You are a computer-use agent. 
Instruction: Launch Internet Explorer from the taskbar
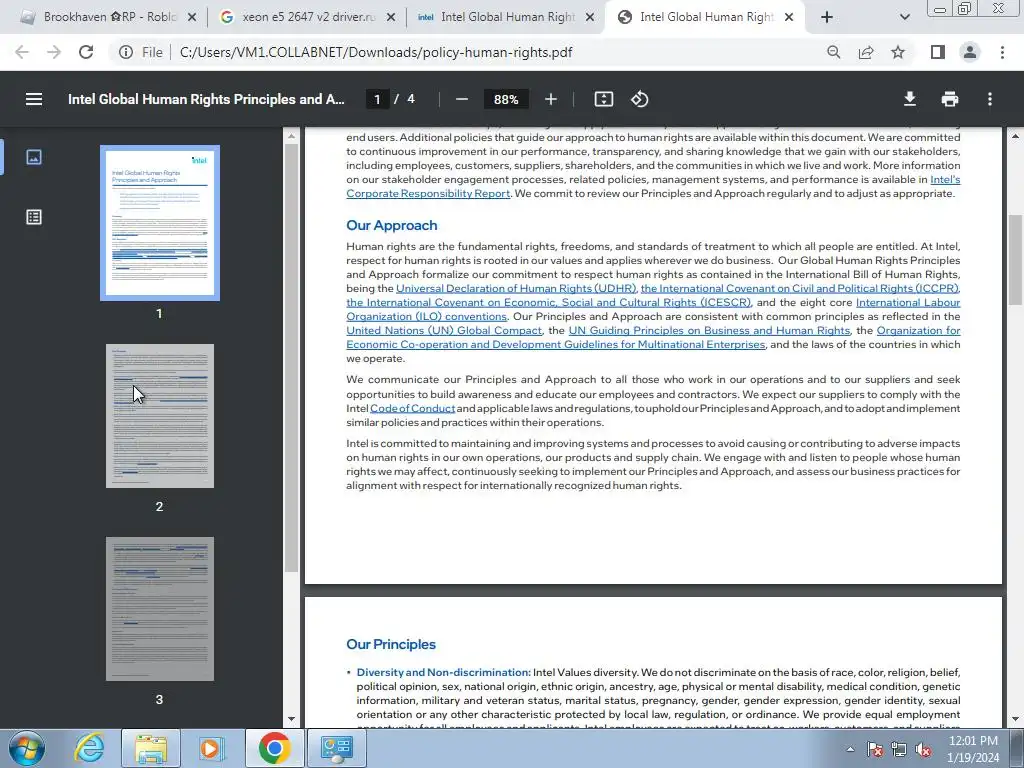tap(89, 748)
